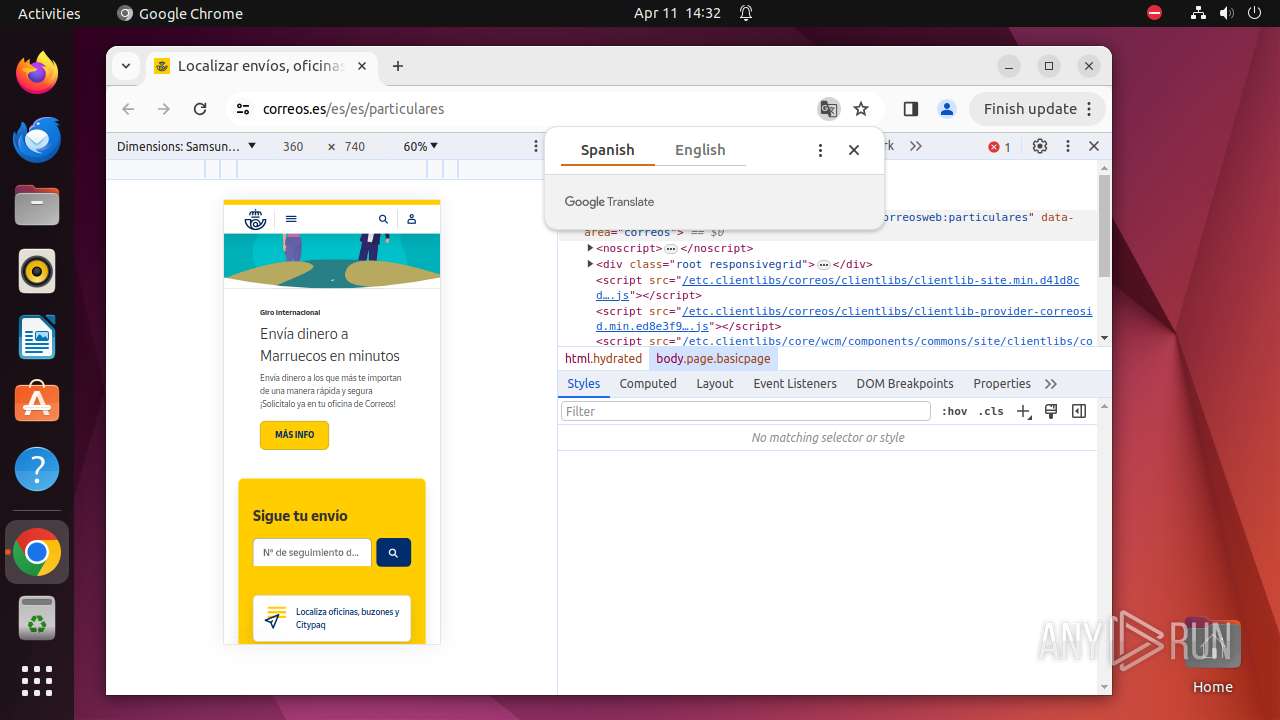Toggle computed styles sidebar icon
This screenshot has width=1280, height=720.
point(1079,411)
